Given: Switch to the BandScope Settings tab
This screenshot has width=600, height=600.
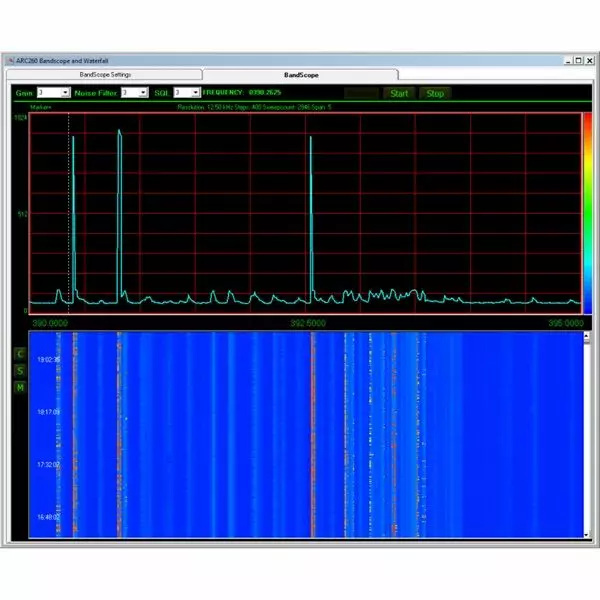Looking at the screenshot, I should pos(104,74).
